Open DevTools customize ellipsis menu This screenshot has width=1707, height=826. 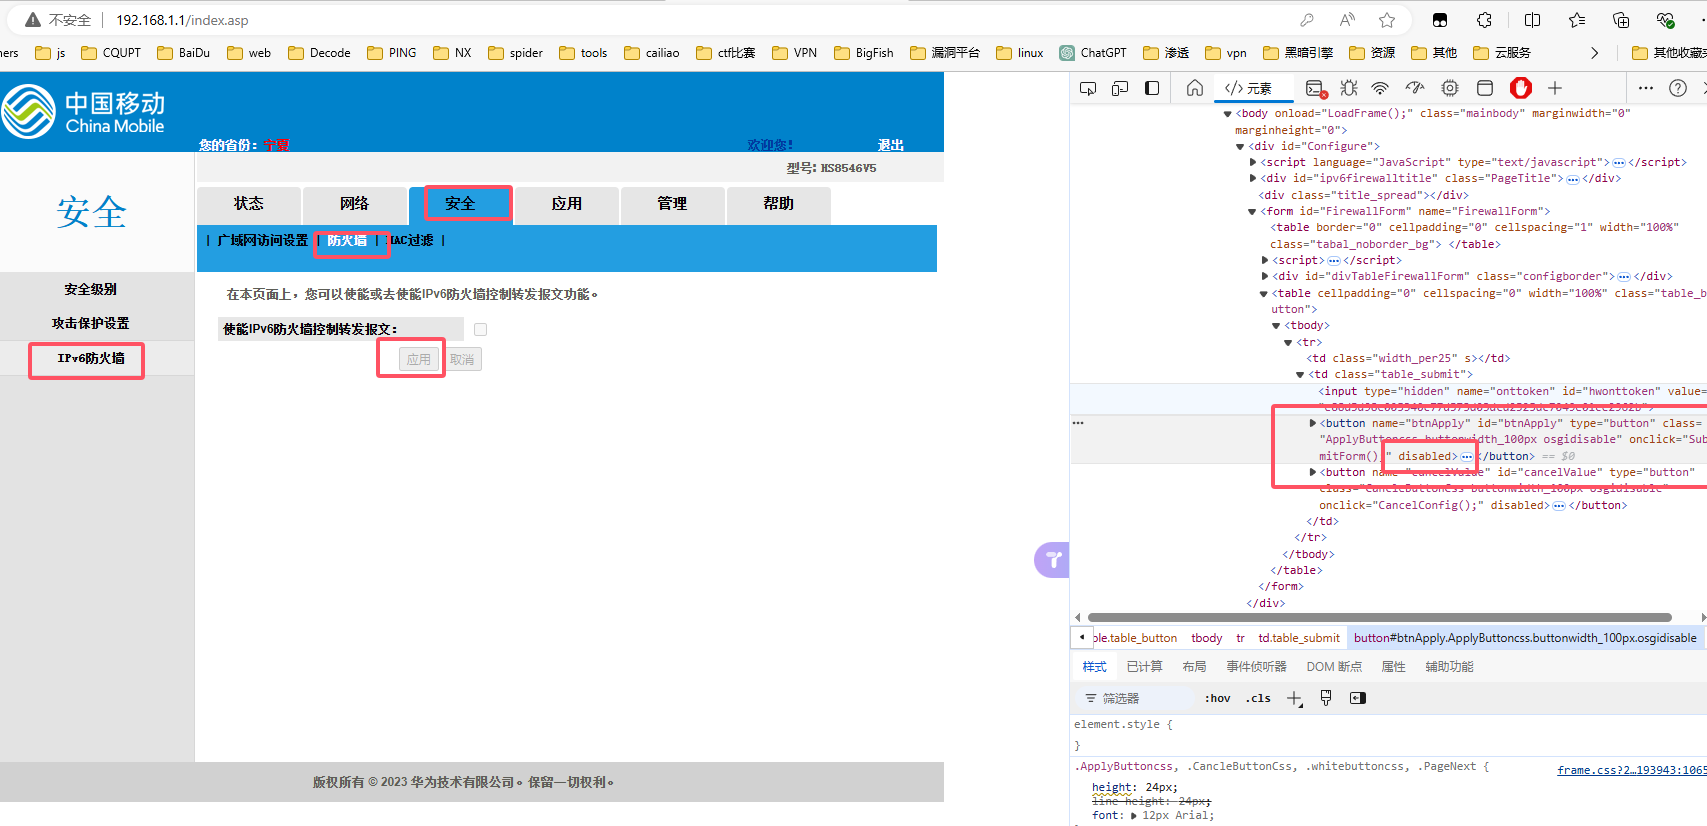click(x=1646, y=88)
